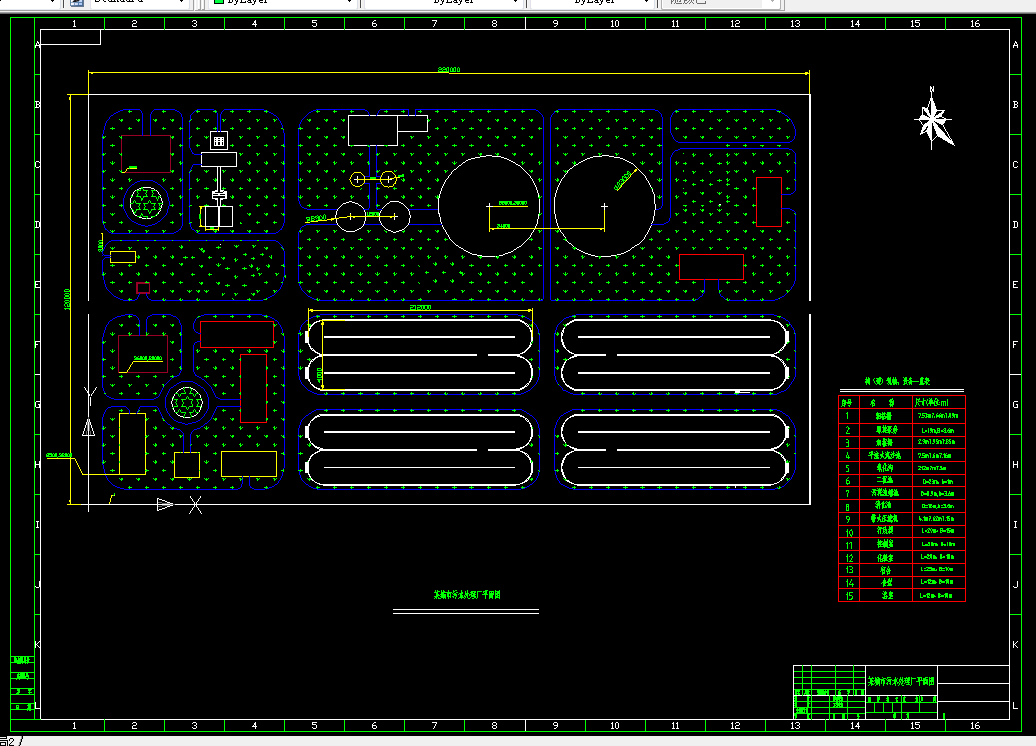The width and height of the screenshot is (1036, 746).
Task: Open the green ByLayer color dropdown
Action: pyautogui.click(x=283, y=3)
